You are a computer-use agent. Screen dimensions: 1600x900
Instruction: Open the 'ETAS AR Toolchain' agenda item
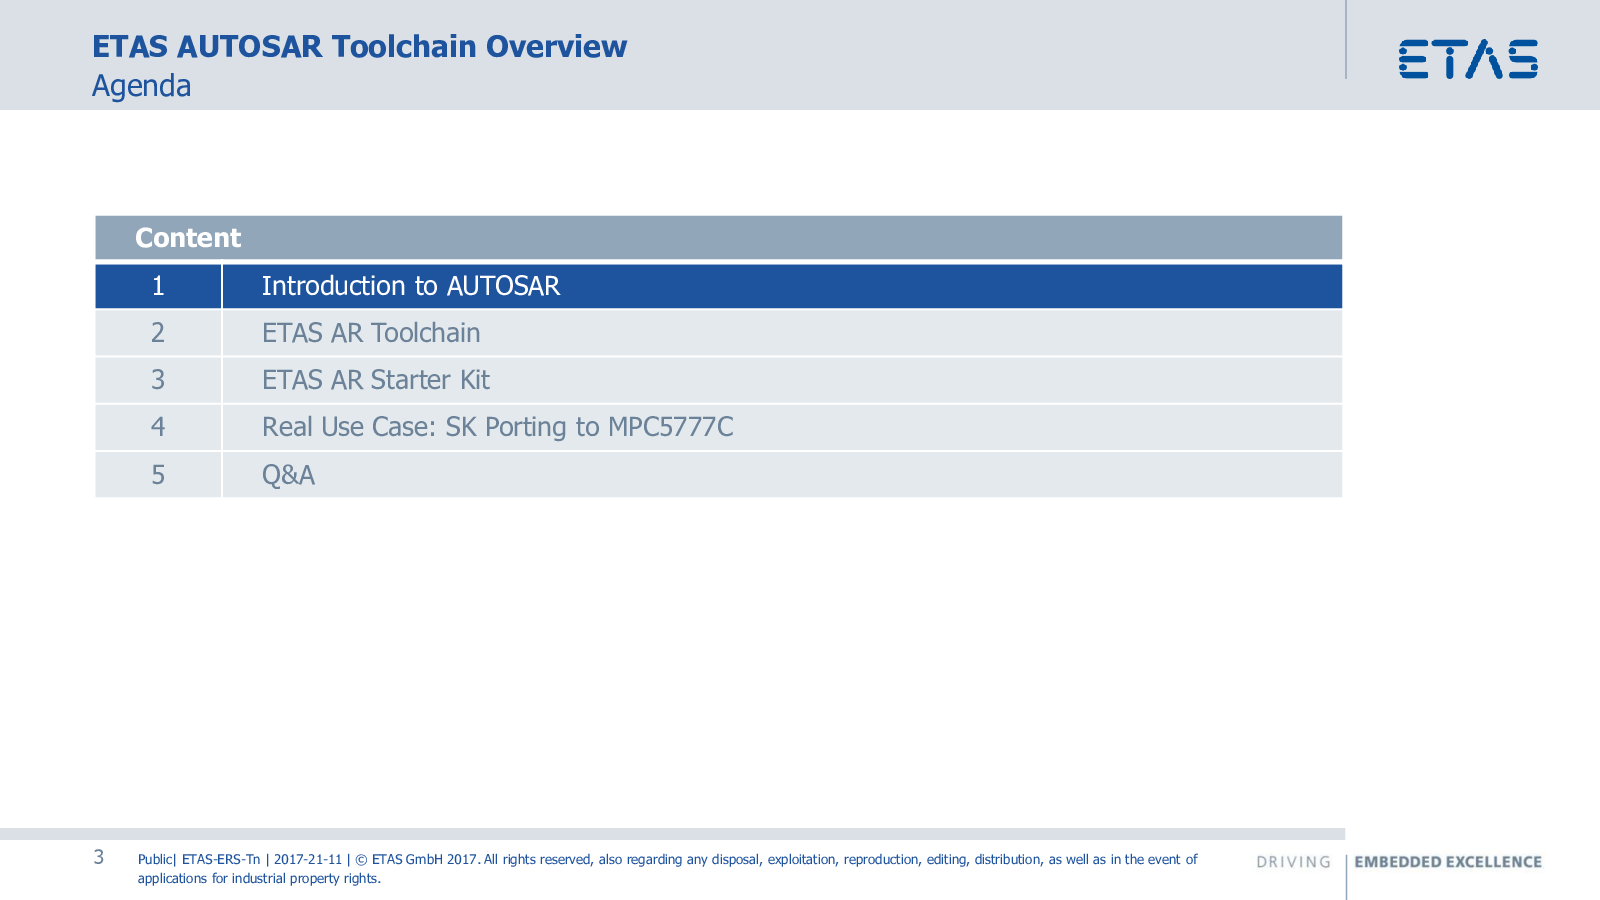[x=371, y=333]
